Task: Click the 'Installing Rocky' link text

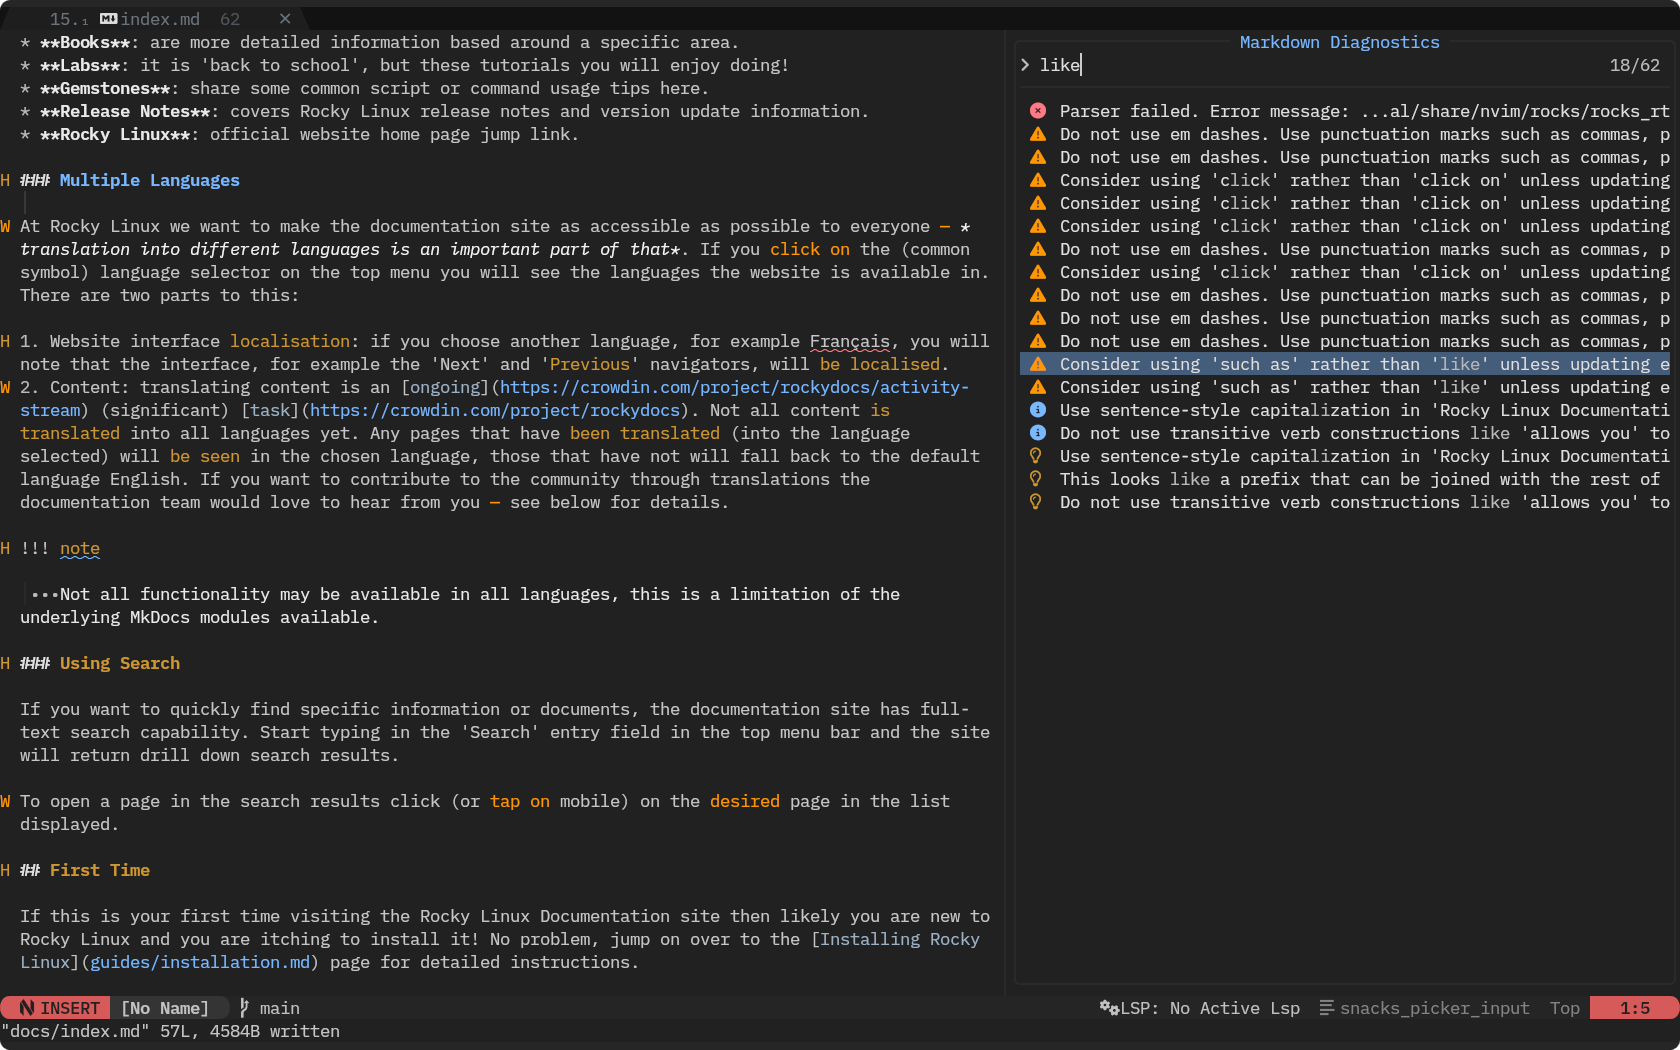Action: (900, 939)
